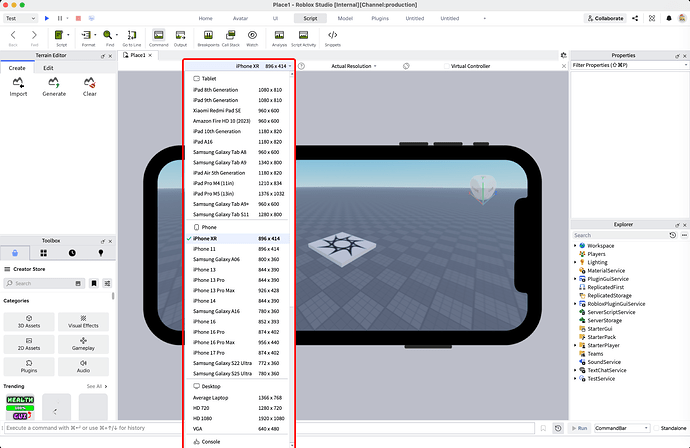This screenshot has width=690, height=448.
Task: Open the Breakpoints panel icon
Action: (208, 35)
